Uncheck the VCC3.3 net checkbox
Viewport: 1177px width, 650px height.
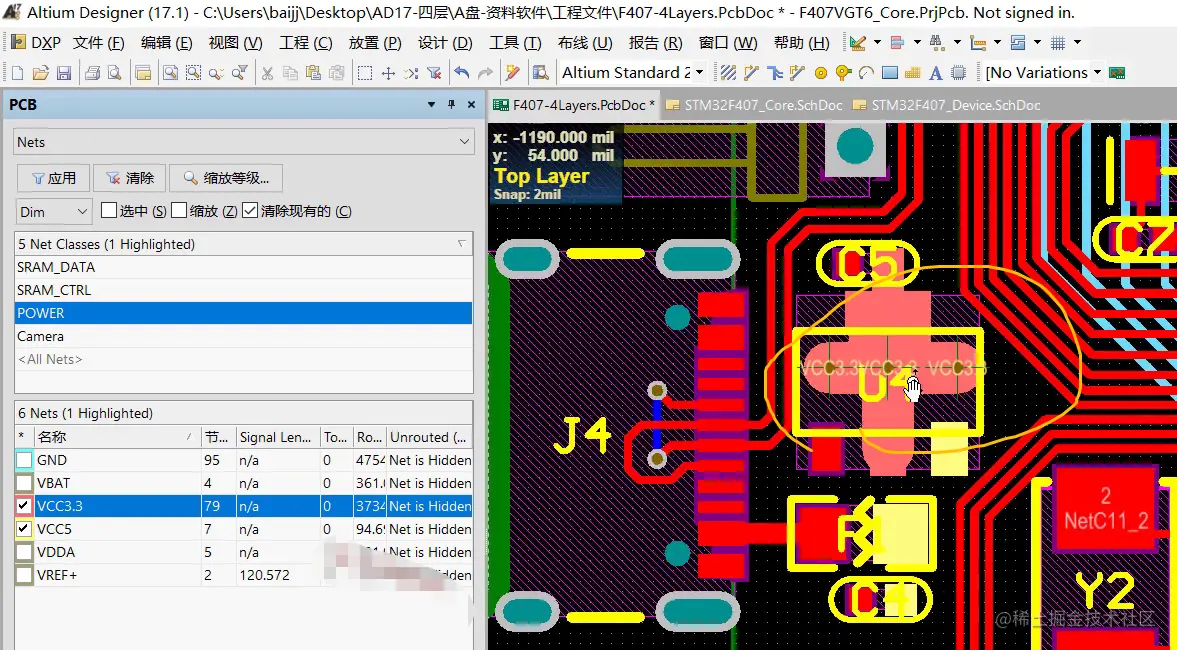tap(24, 506)
